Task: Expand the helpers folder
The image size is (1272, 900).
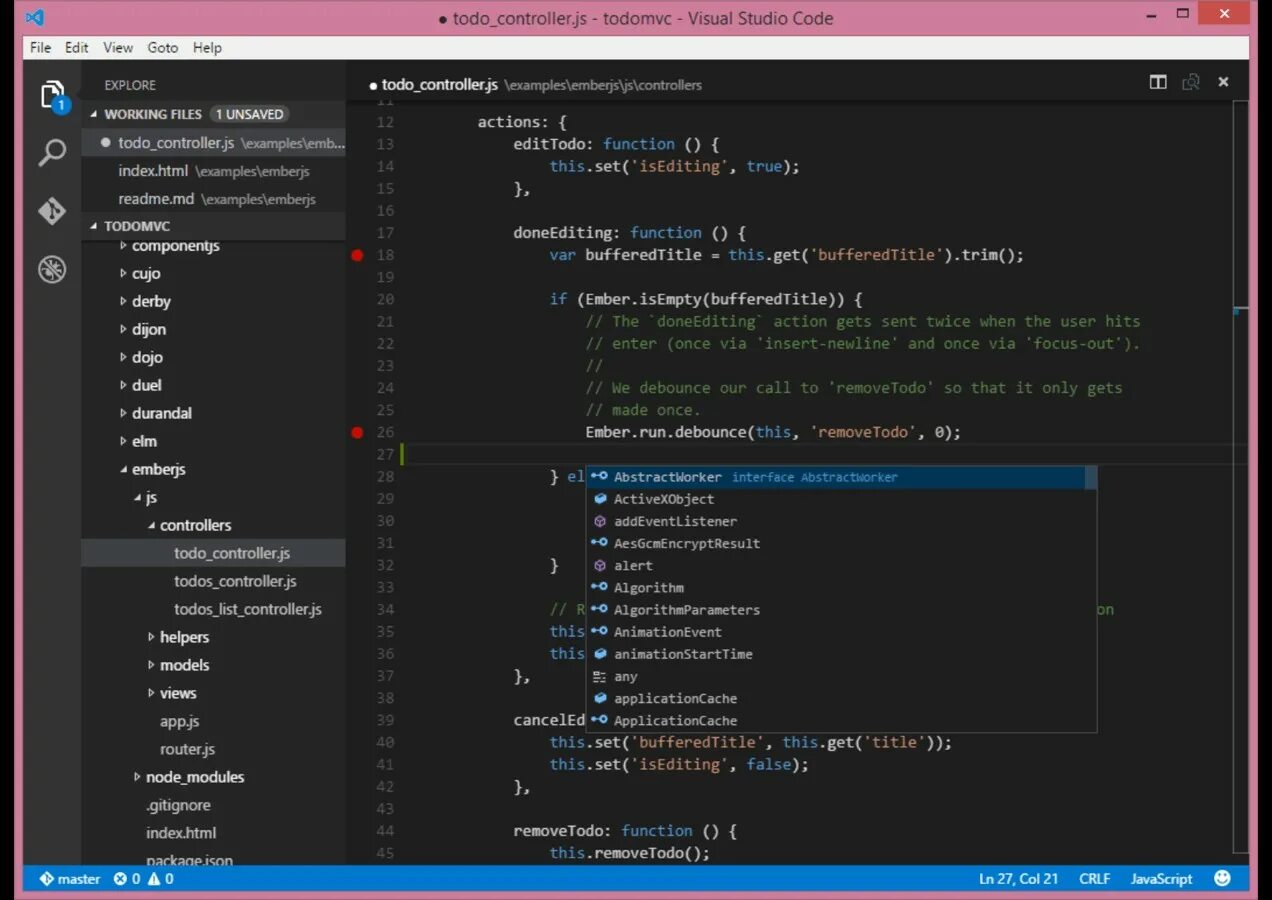Action: (151, 637)
